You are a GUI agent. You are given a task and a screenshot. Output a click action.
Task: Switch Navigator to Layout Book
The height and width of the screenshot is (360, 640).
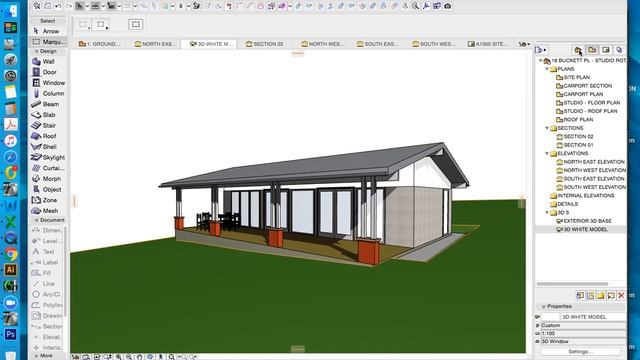(606, 50)
